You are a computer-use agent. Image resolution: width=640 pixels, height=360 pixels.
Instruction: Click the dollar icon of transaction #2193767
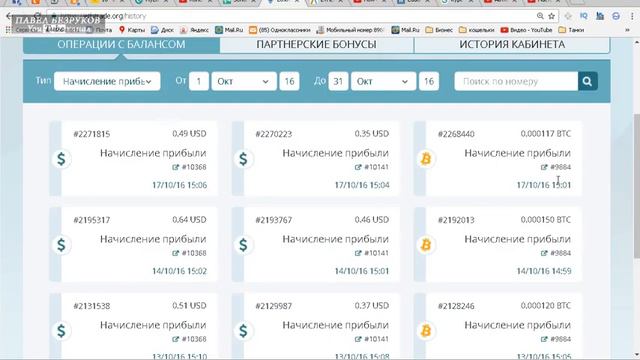(243, 245)
